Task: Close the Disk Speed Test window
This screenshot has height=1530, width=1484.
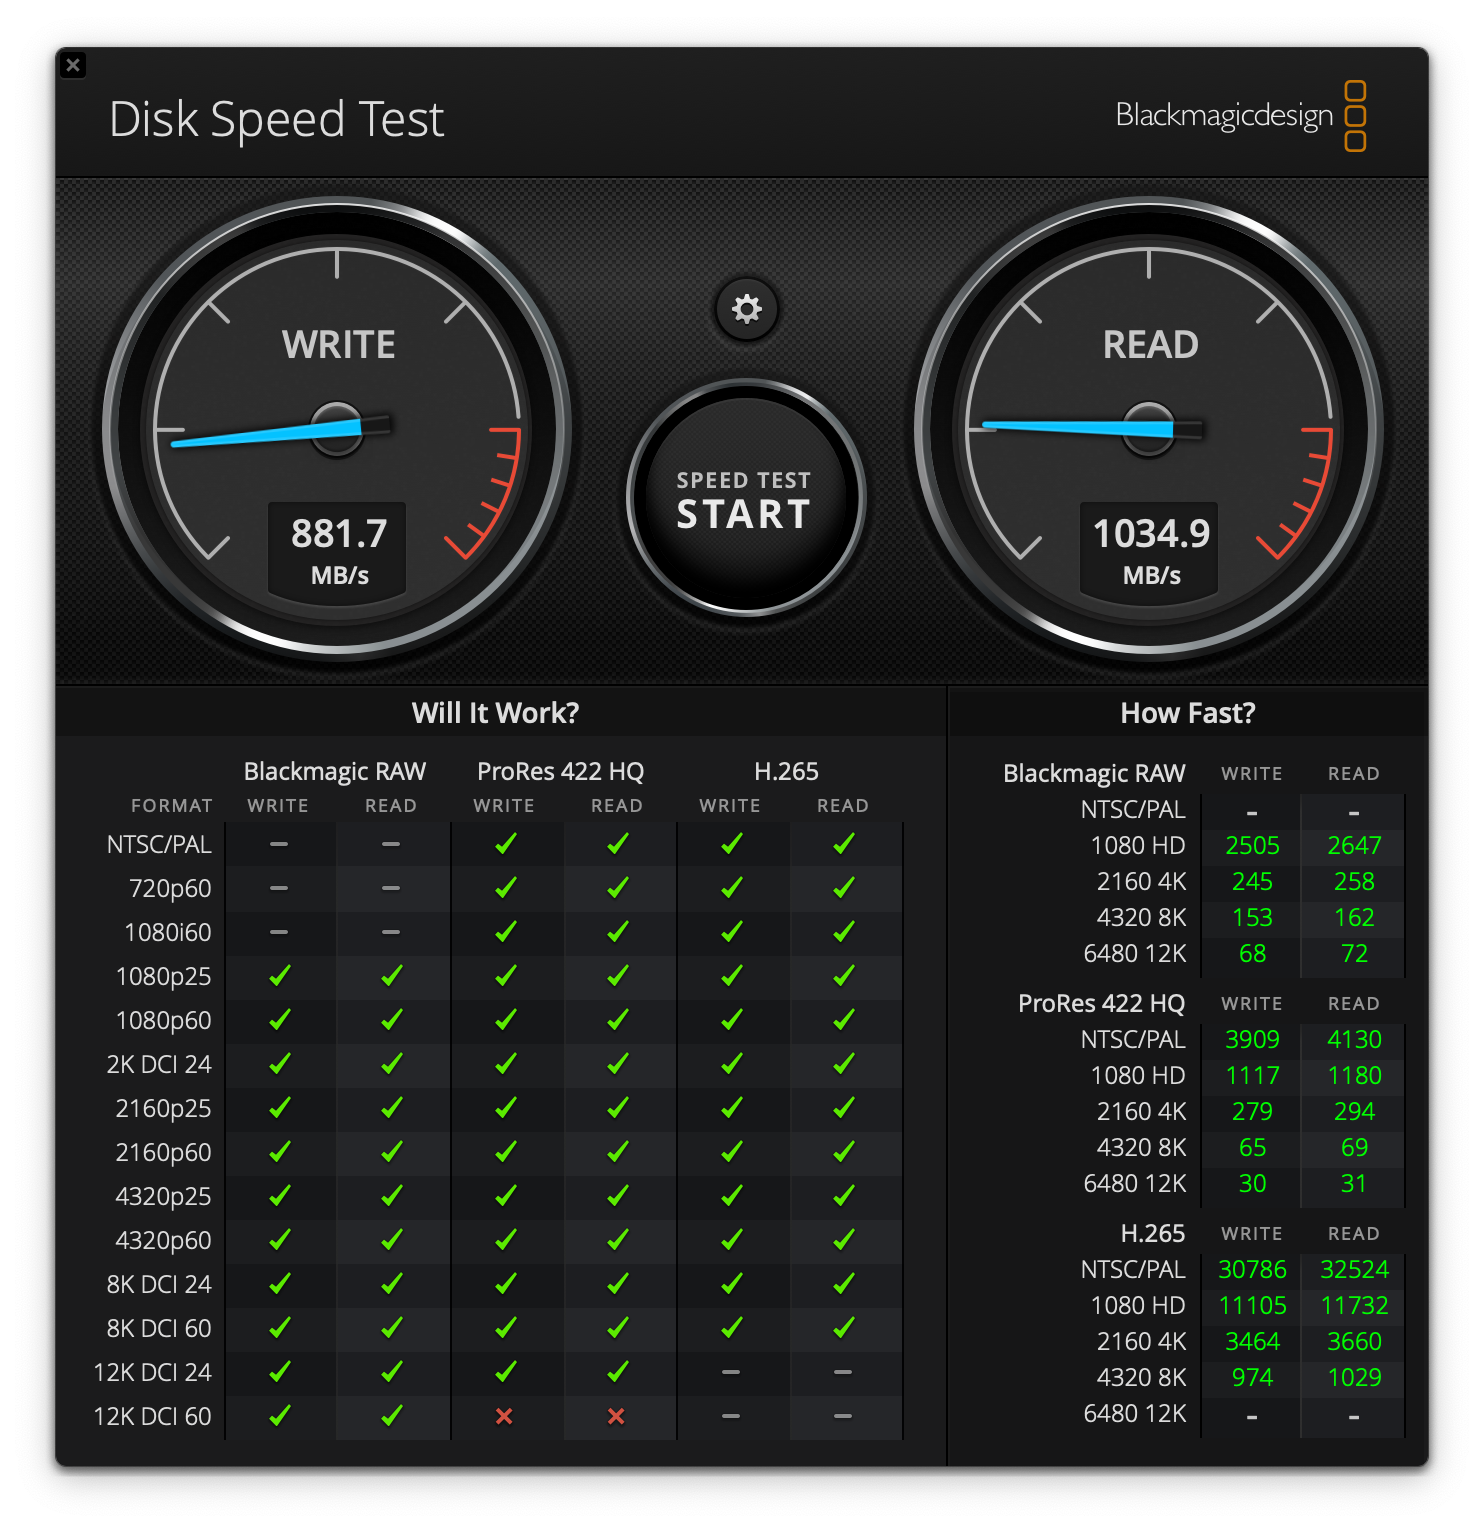Action: [x=73, y=65]
